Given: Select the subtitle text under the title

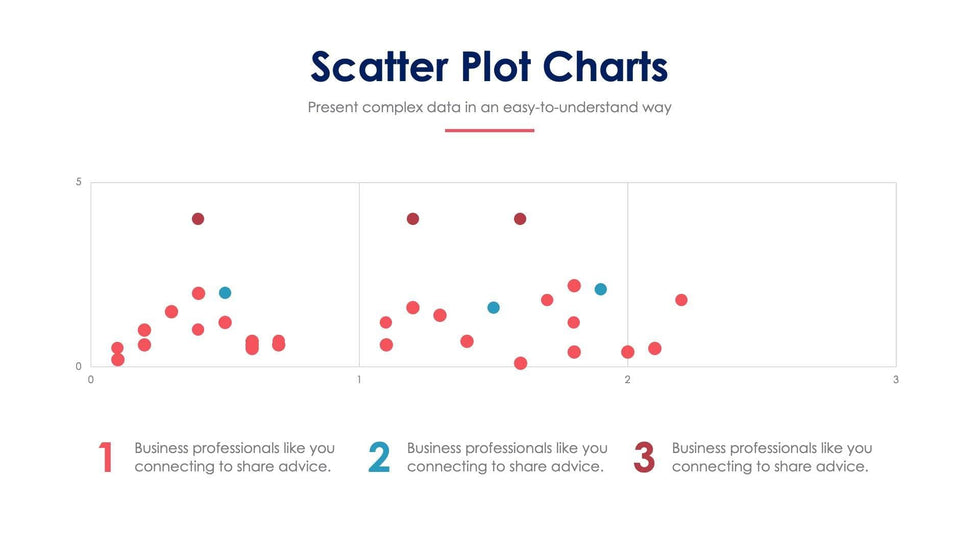Looking at the screenshot, I should pos(489,107).
